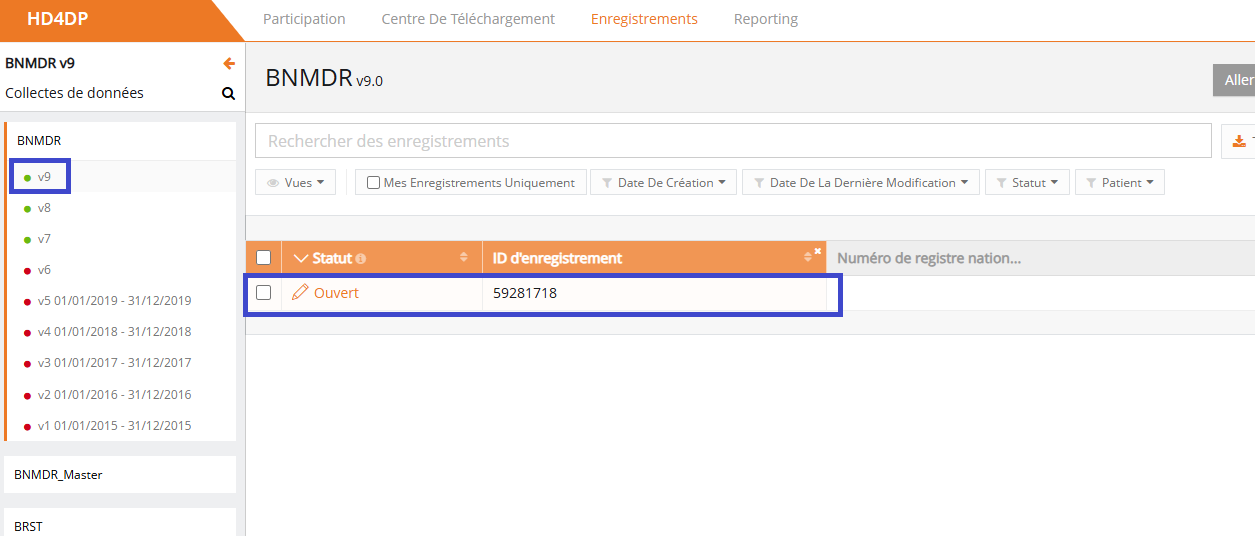Select version v8 in the BNMDR list
The height and width of the screenshot is (536, 1255).
44,208
